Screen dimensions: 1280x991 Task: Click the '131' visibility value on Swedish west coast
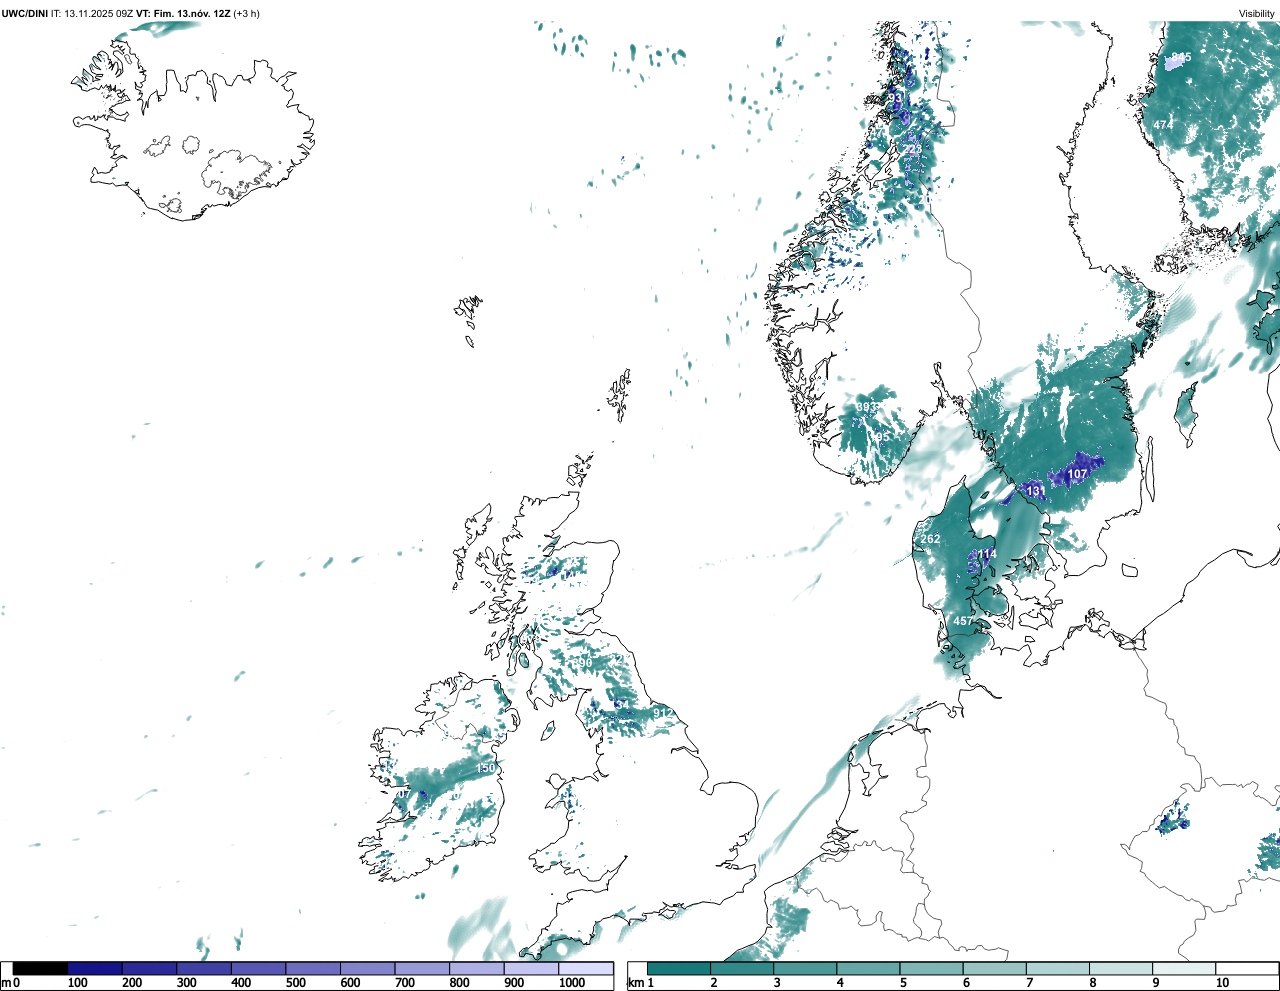pos(1035,491)
